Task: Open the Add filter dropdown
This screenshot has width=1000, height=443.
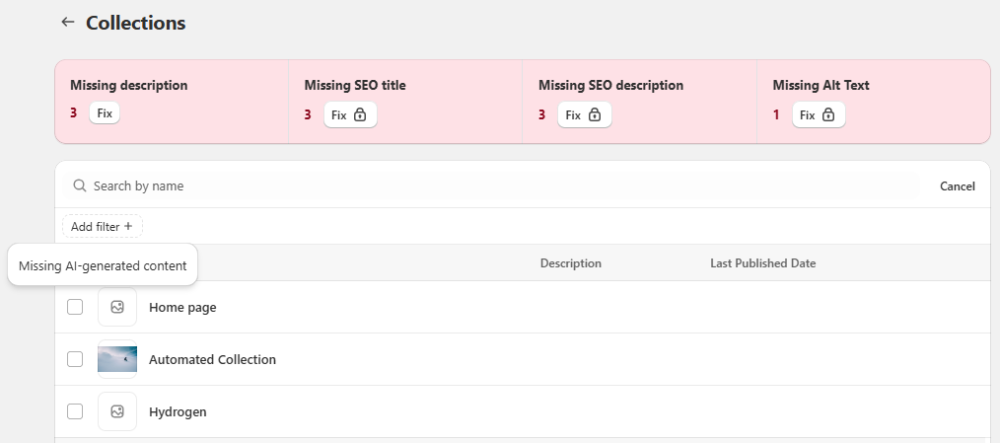Action: (x=102, y=227)
